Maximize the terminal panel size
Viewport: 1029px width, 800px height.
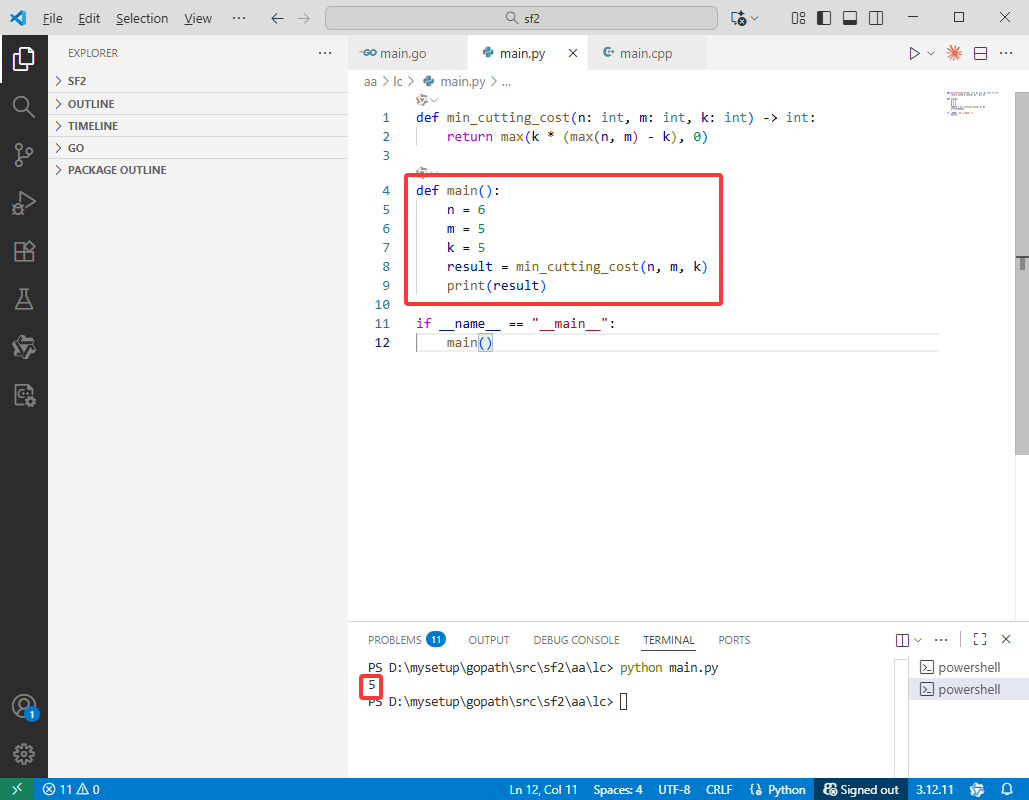click(x=980, y=639)
